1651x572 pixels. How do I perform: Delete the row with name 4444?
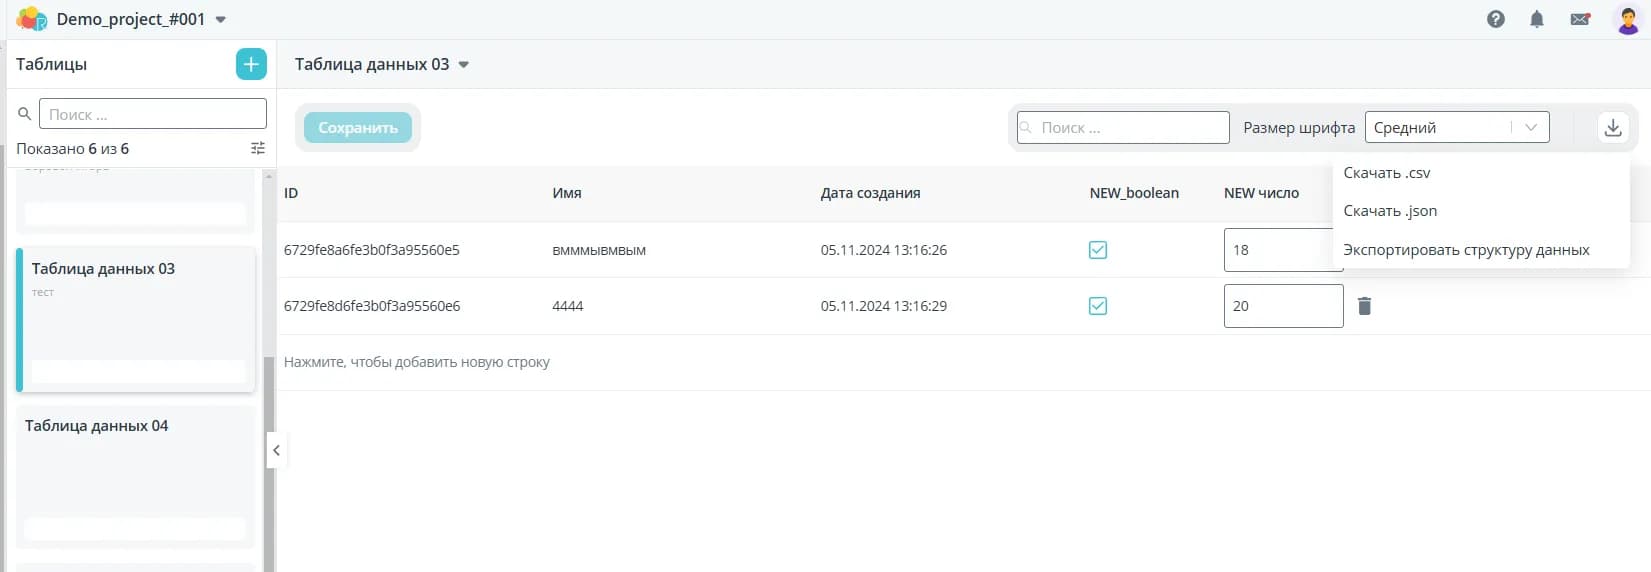(1364, 306)
